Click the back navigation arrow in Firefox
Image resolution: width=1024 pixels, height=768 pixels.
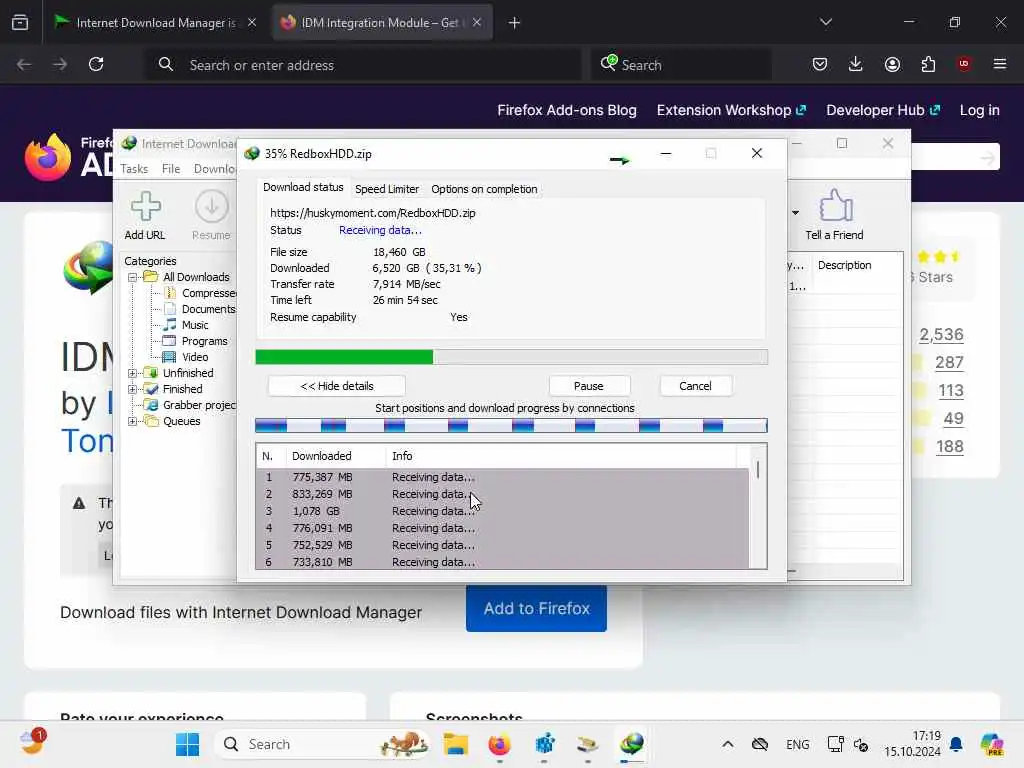24,64
